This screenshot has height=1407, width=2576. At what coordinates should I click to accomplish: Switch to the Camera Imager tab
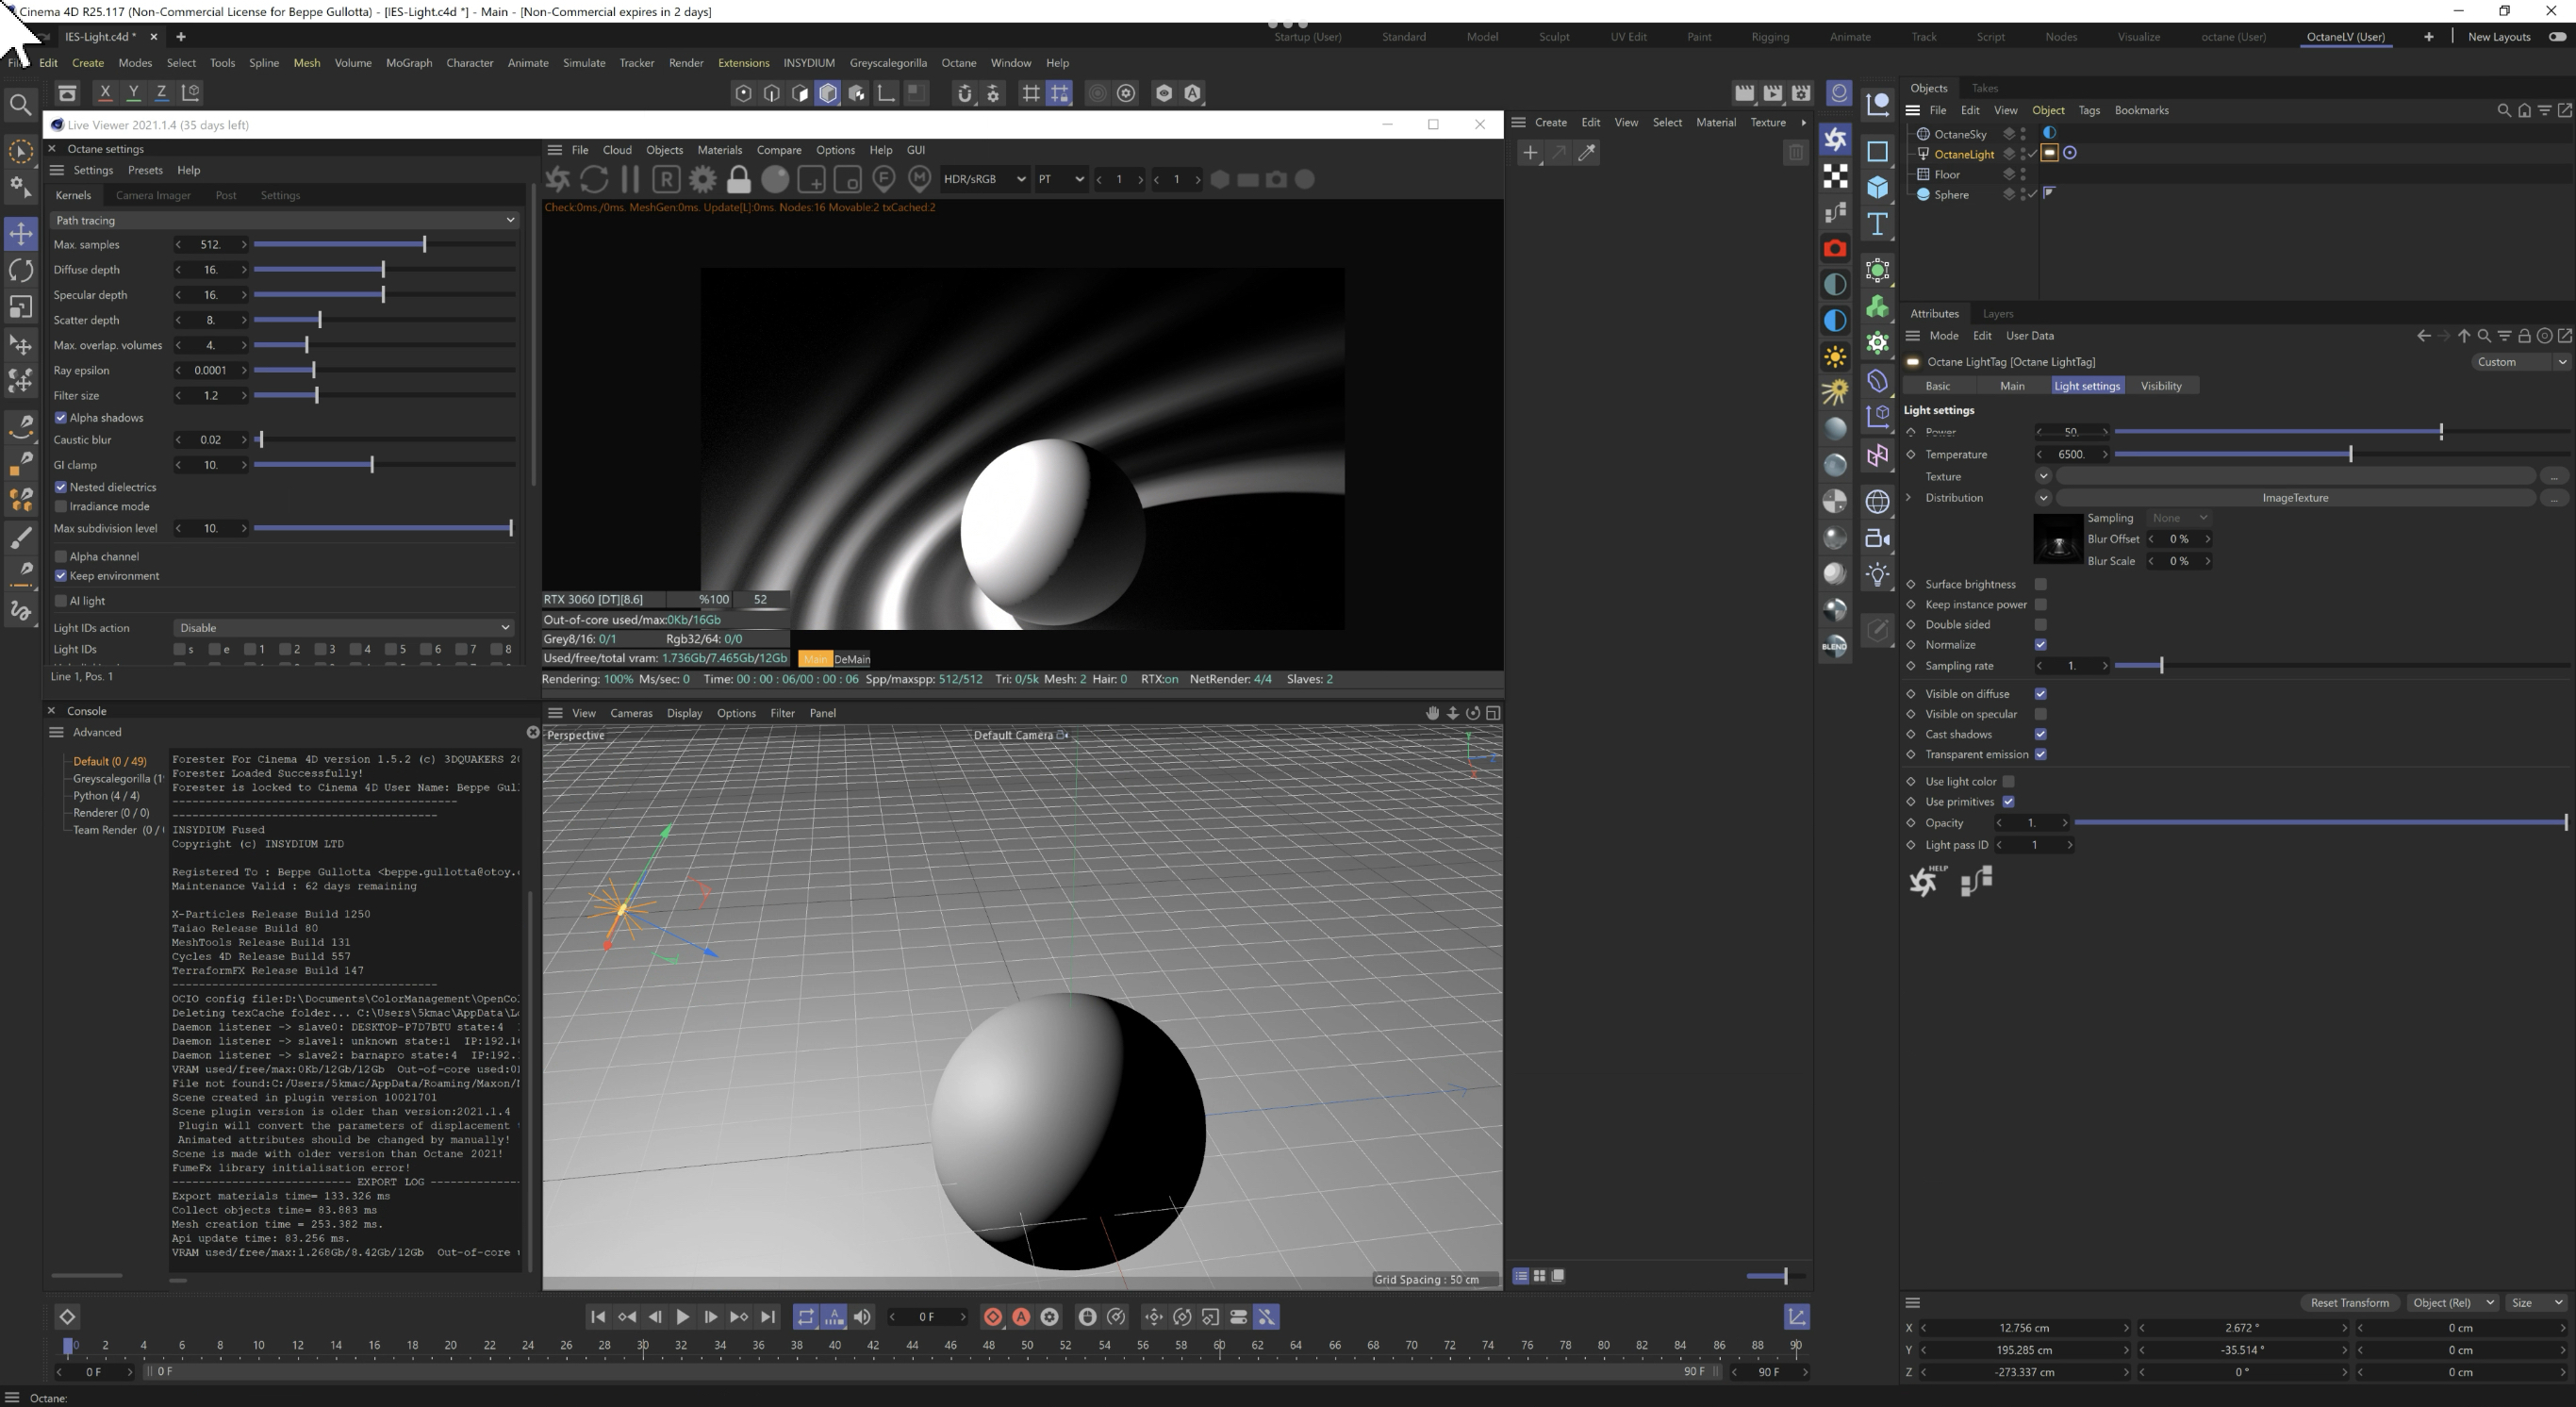(x=152, y=195)
